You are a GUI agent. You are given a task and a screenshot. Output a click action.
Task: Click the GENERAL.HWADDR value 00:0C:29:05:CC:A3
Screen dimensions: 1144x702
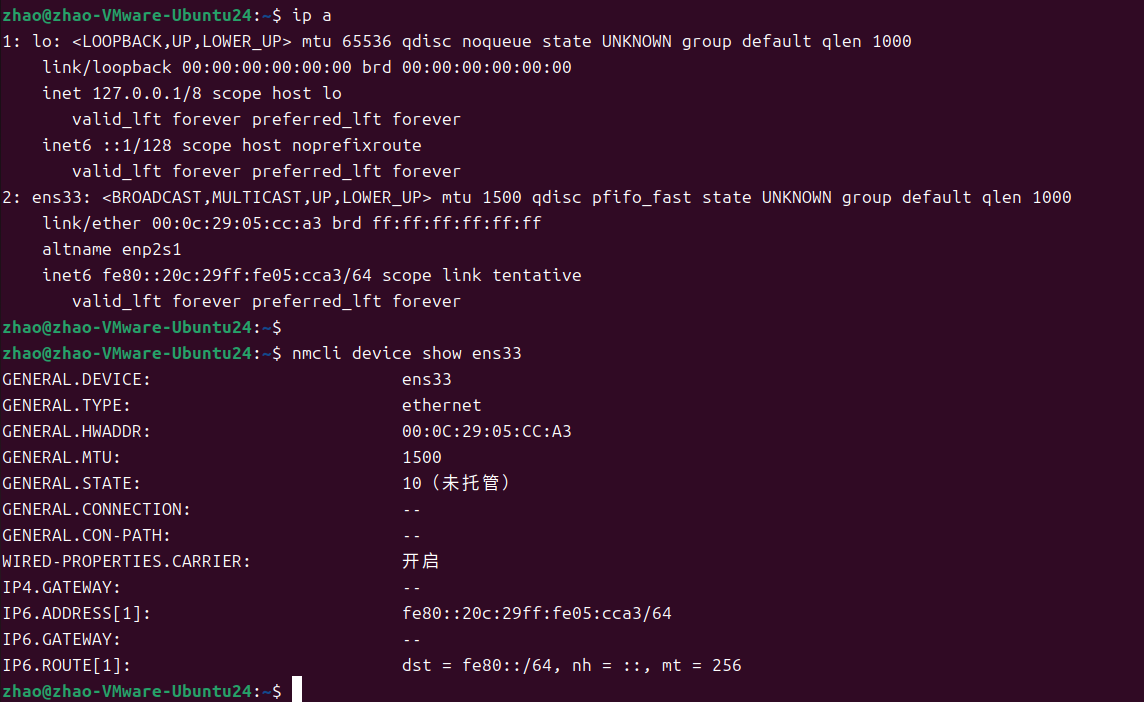487,431
